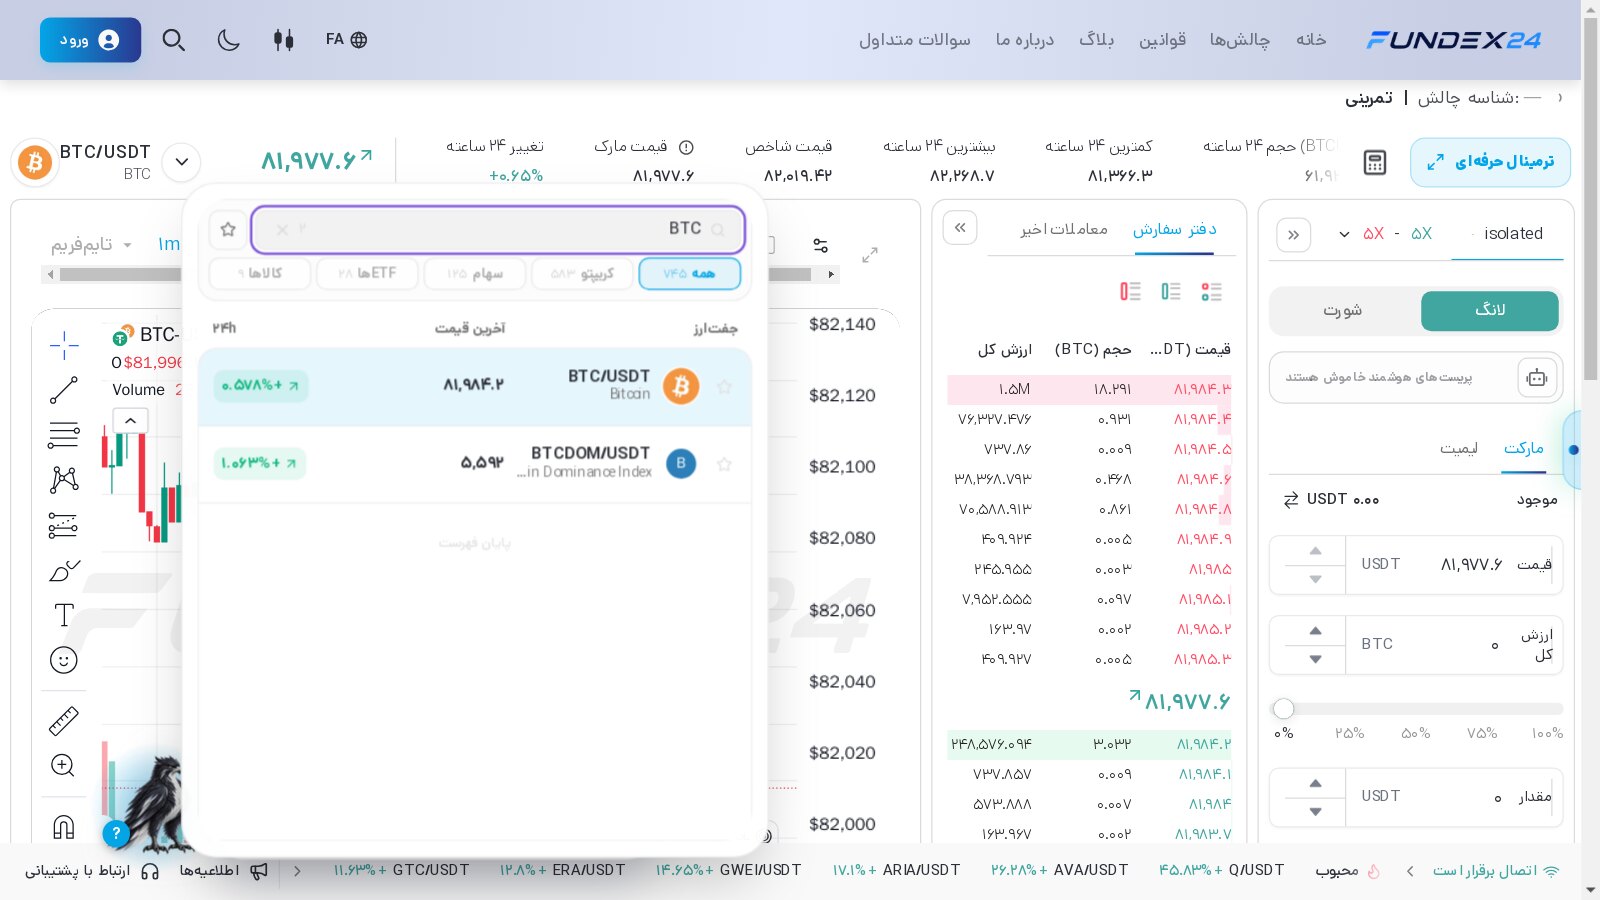The image size is (1600, 900).
Task: Select zoom-in magnifier tool
Action: click(63, 766)
